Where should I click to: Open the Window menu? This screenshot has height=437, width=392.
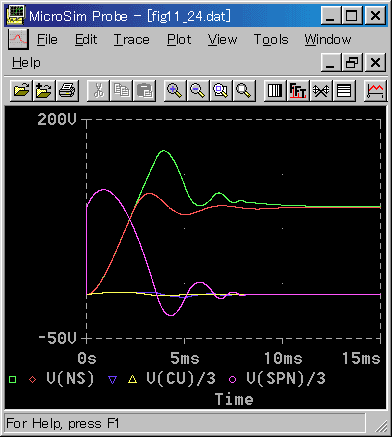point(328,40)
